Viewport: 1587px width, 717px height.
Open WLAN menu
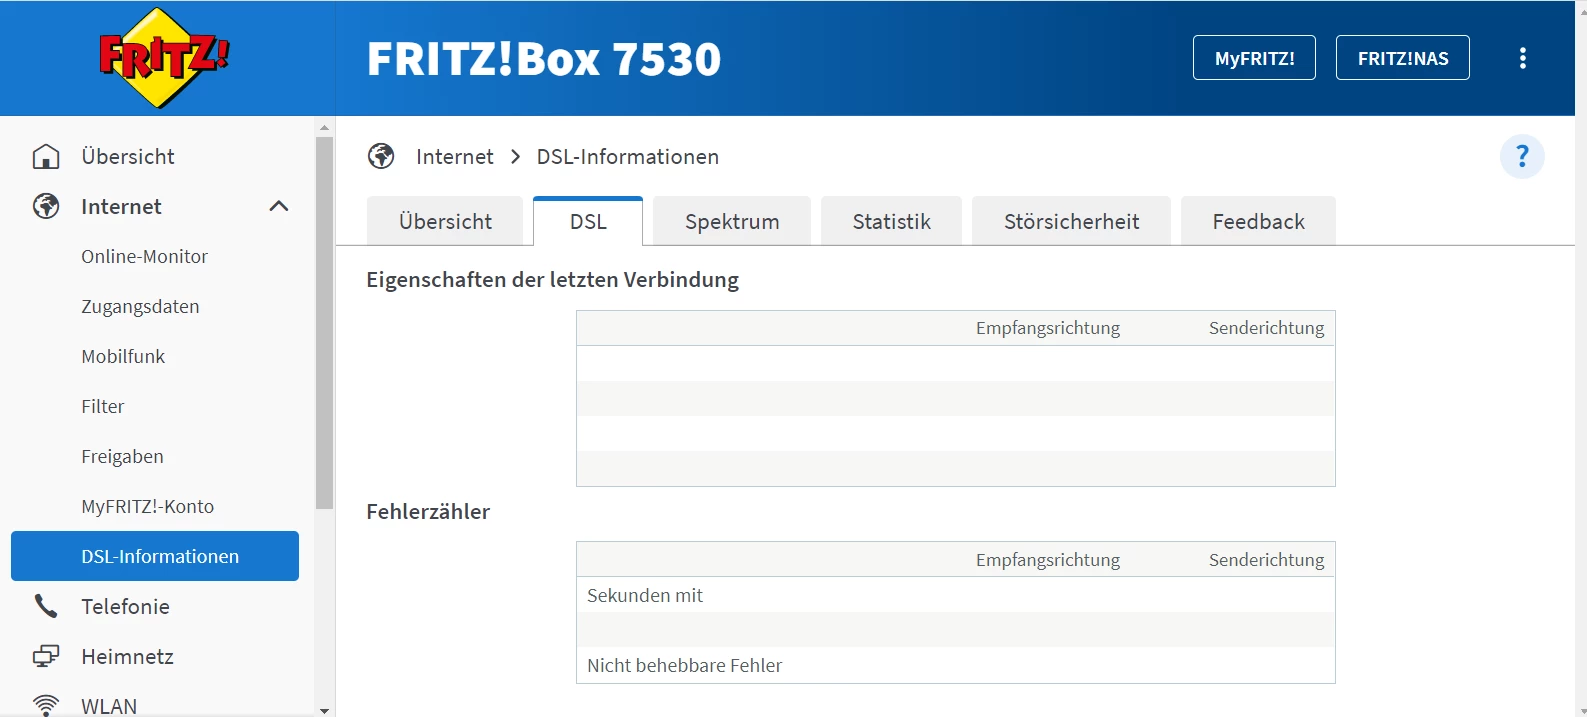pos(109,706)
